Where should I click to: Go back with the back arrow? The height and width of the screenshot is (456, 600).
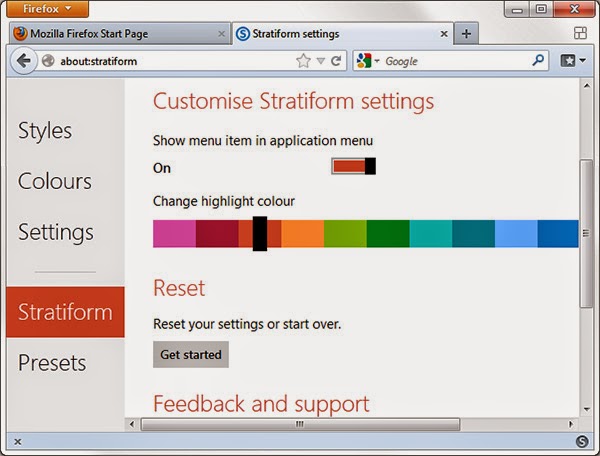[24, 60]
